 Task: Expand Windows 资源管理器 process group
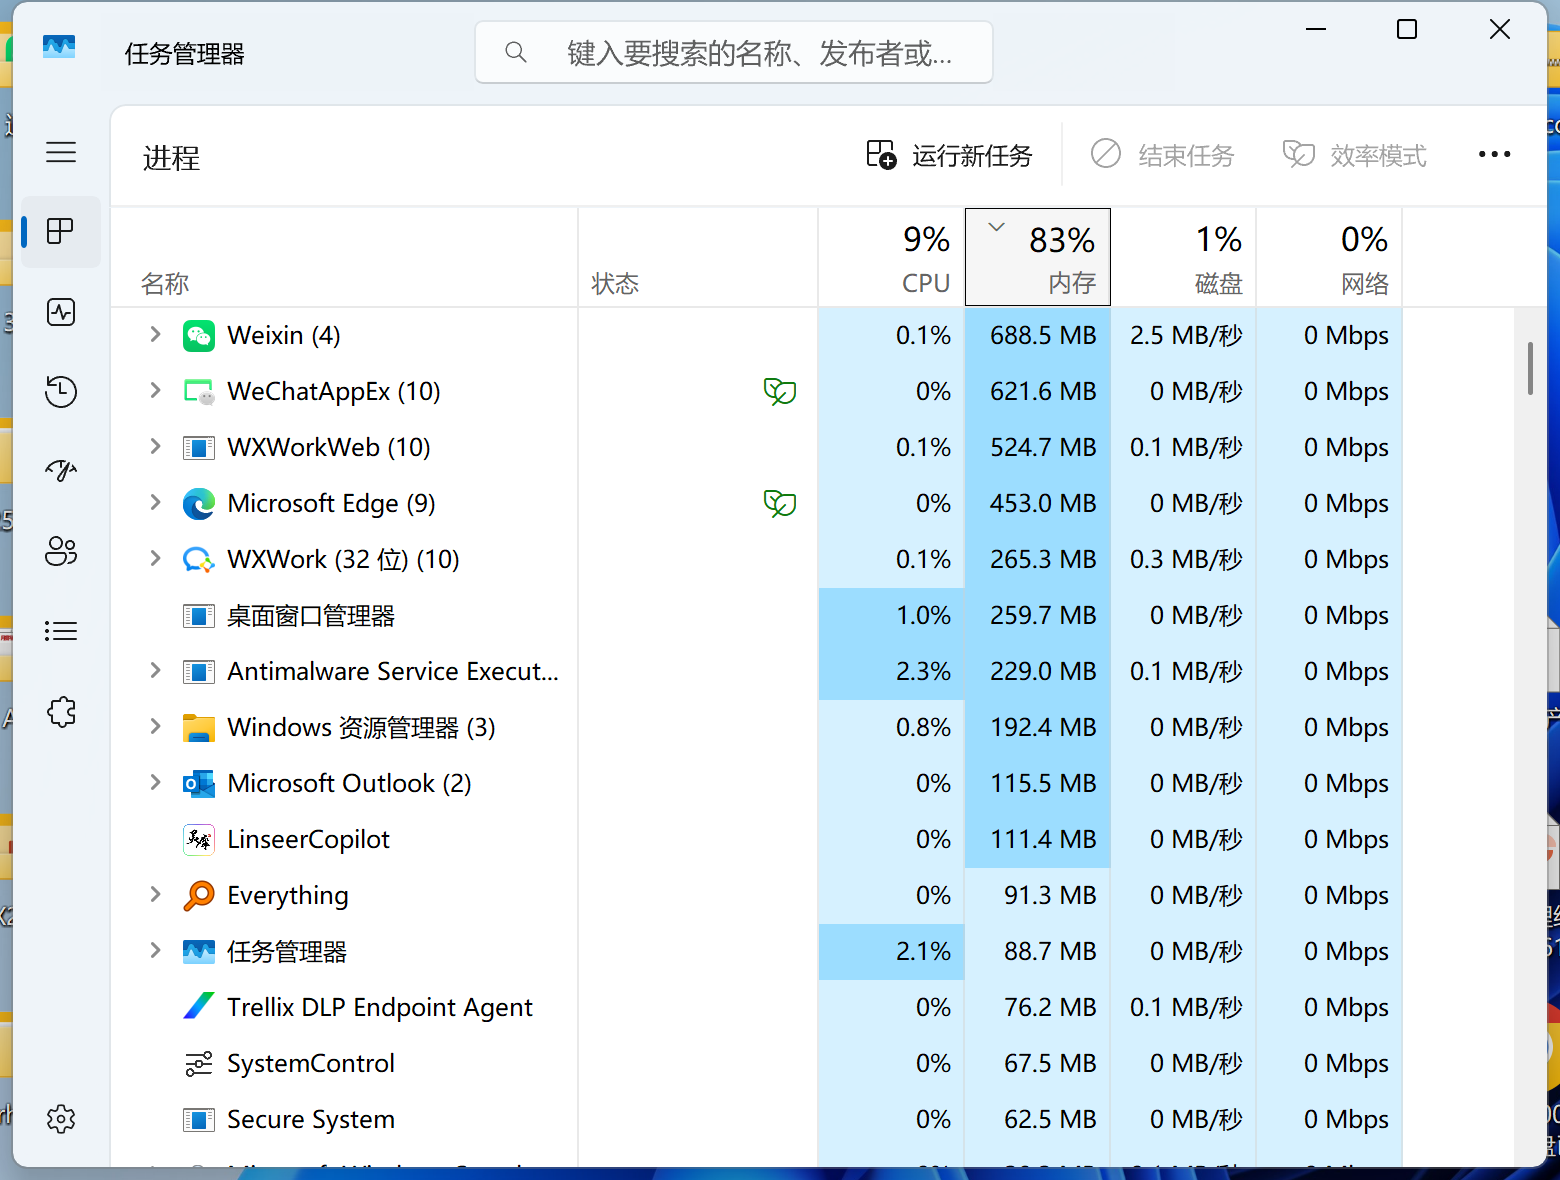155,727
